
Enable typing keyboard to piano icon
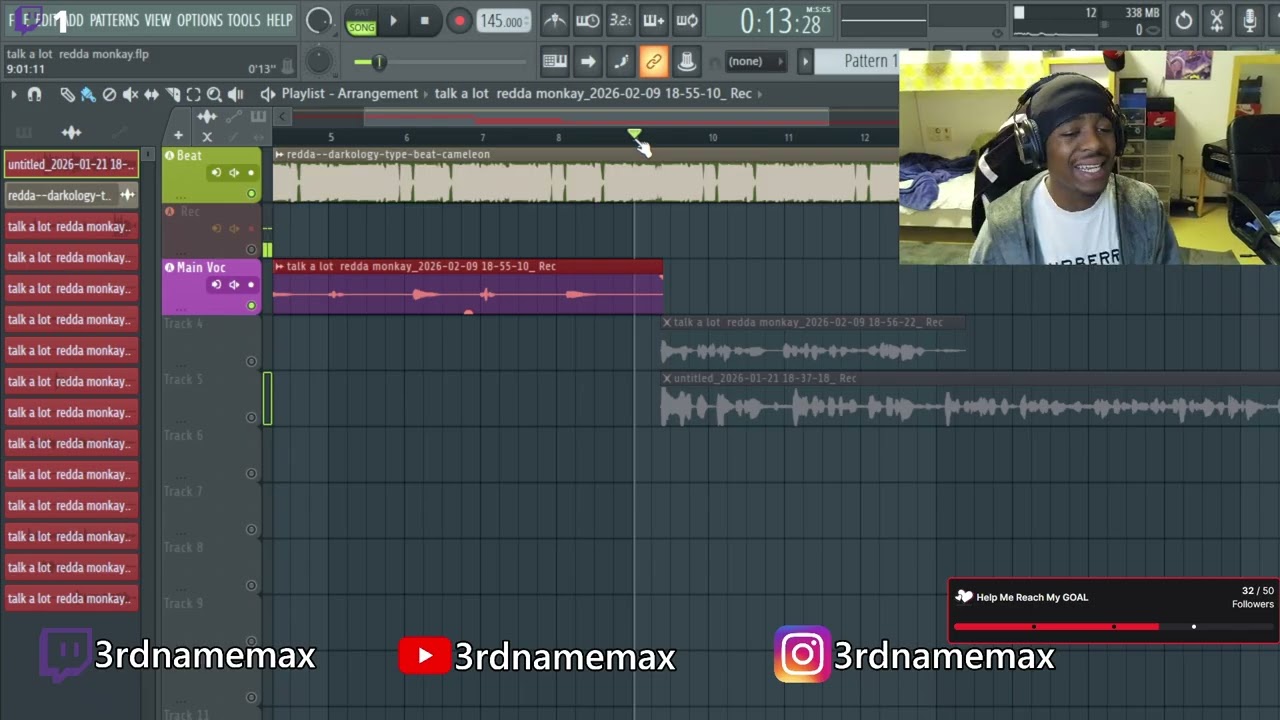click(555, 62)
